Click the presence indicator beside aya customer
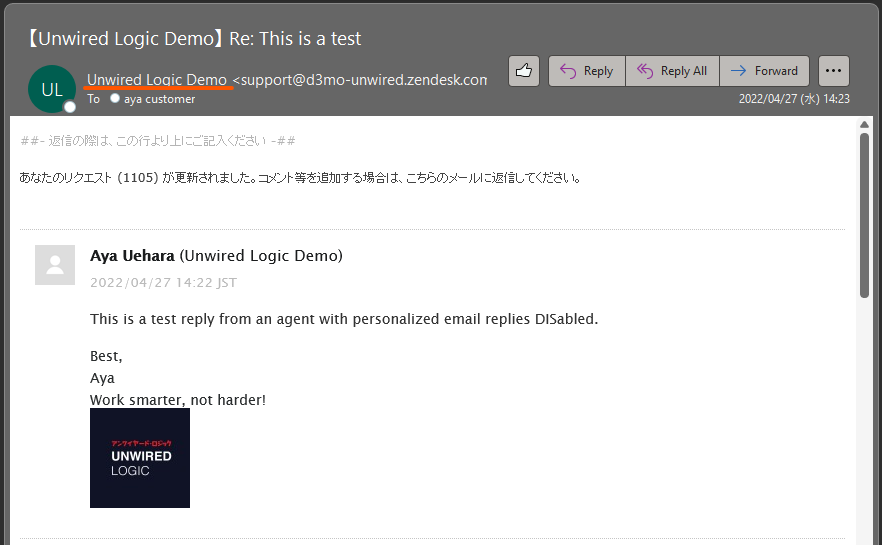The width and height of the screenshot is (882, 545). pos(115,98)
